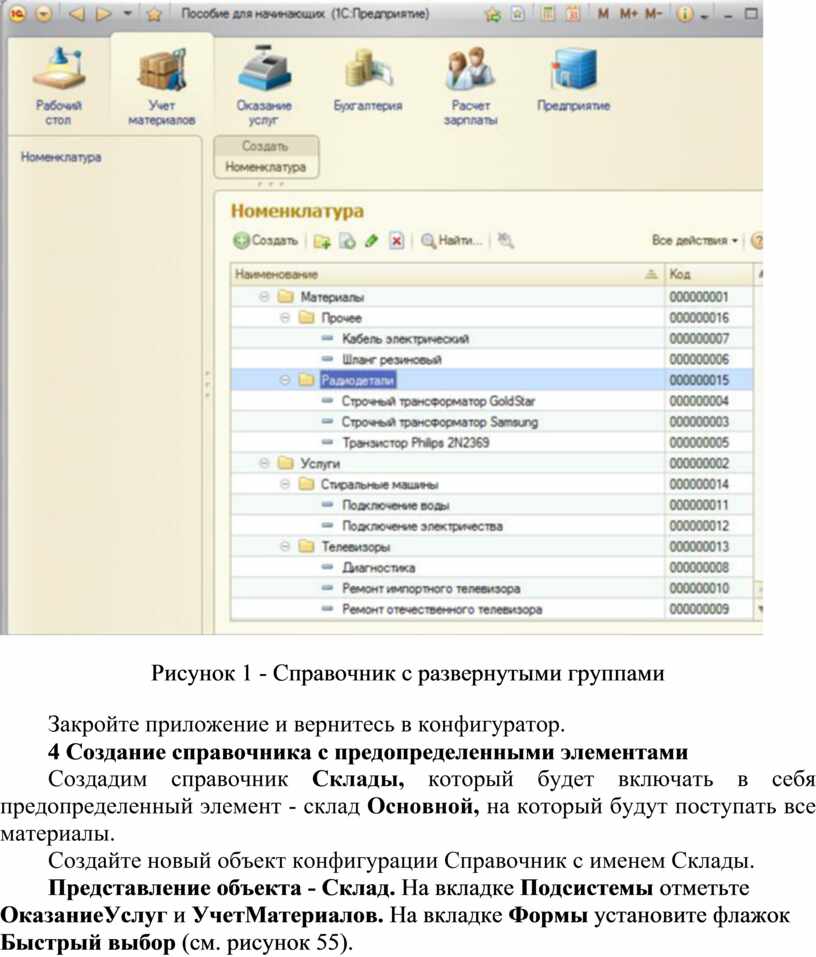
Task: Mark for deletion with red X icon
Action: 397,242
